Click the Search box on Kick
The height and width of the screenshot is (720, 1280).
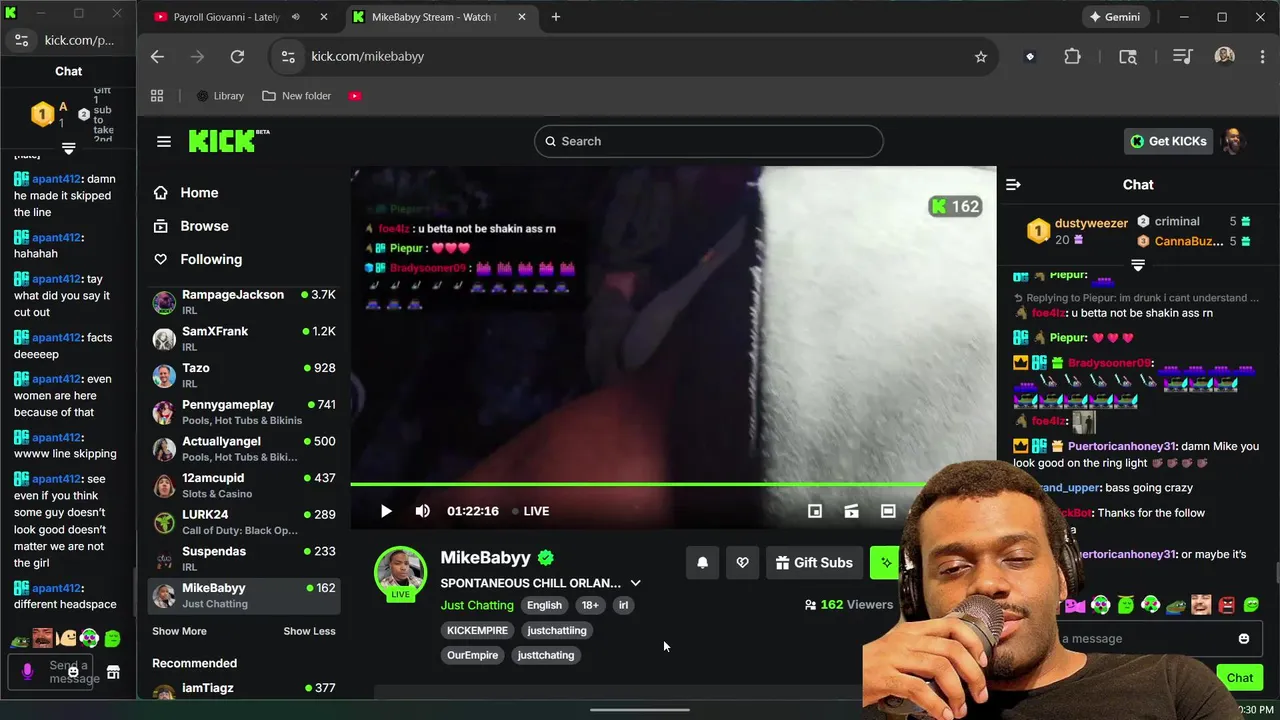click(709, 141)
